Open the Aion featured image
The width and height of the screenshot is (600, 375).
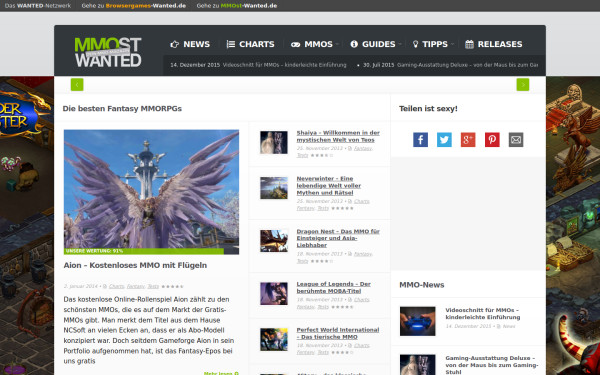pyautogui.click(x=152, y=192)
